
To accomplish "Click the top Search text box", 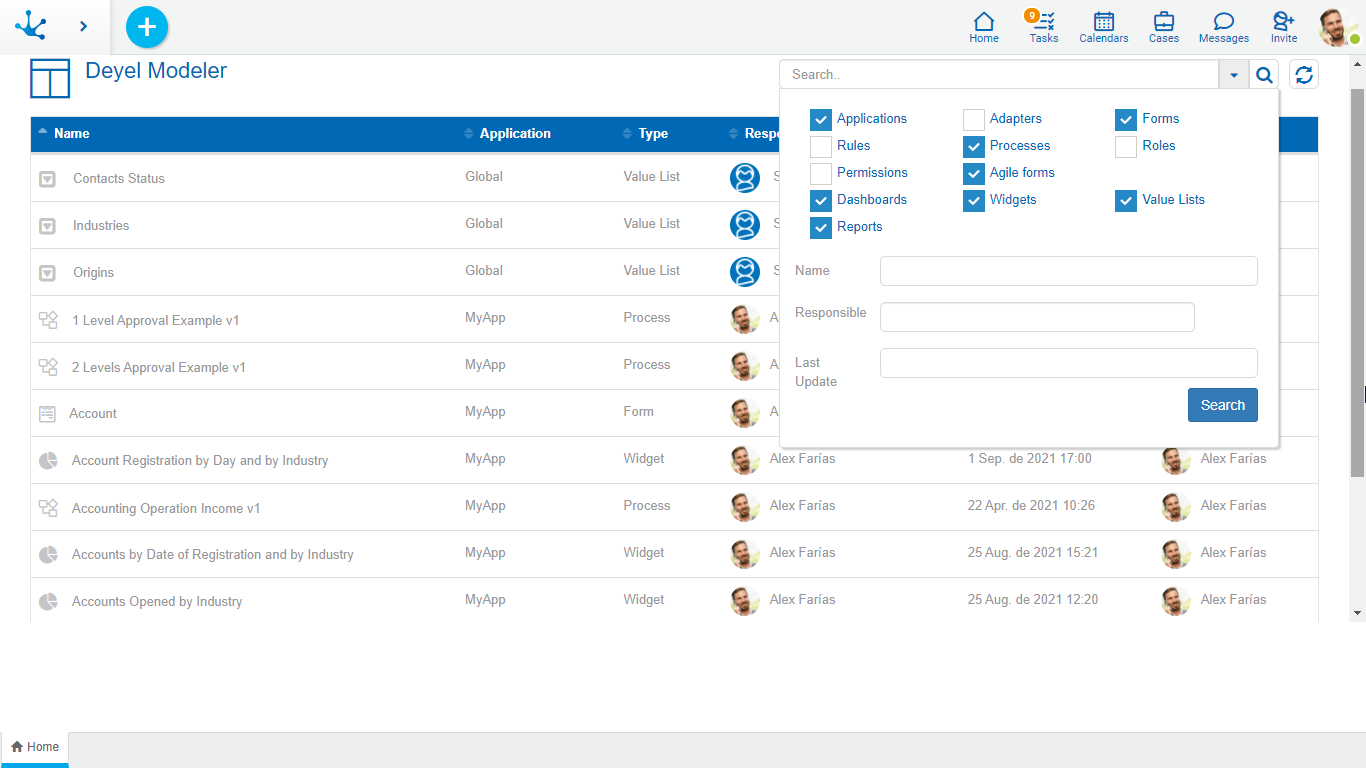I will coord(999,75).
